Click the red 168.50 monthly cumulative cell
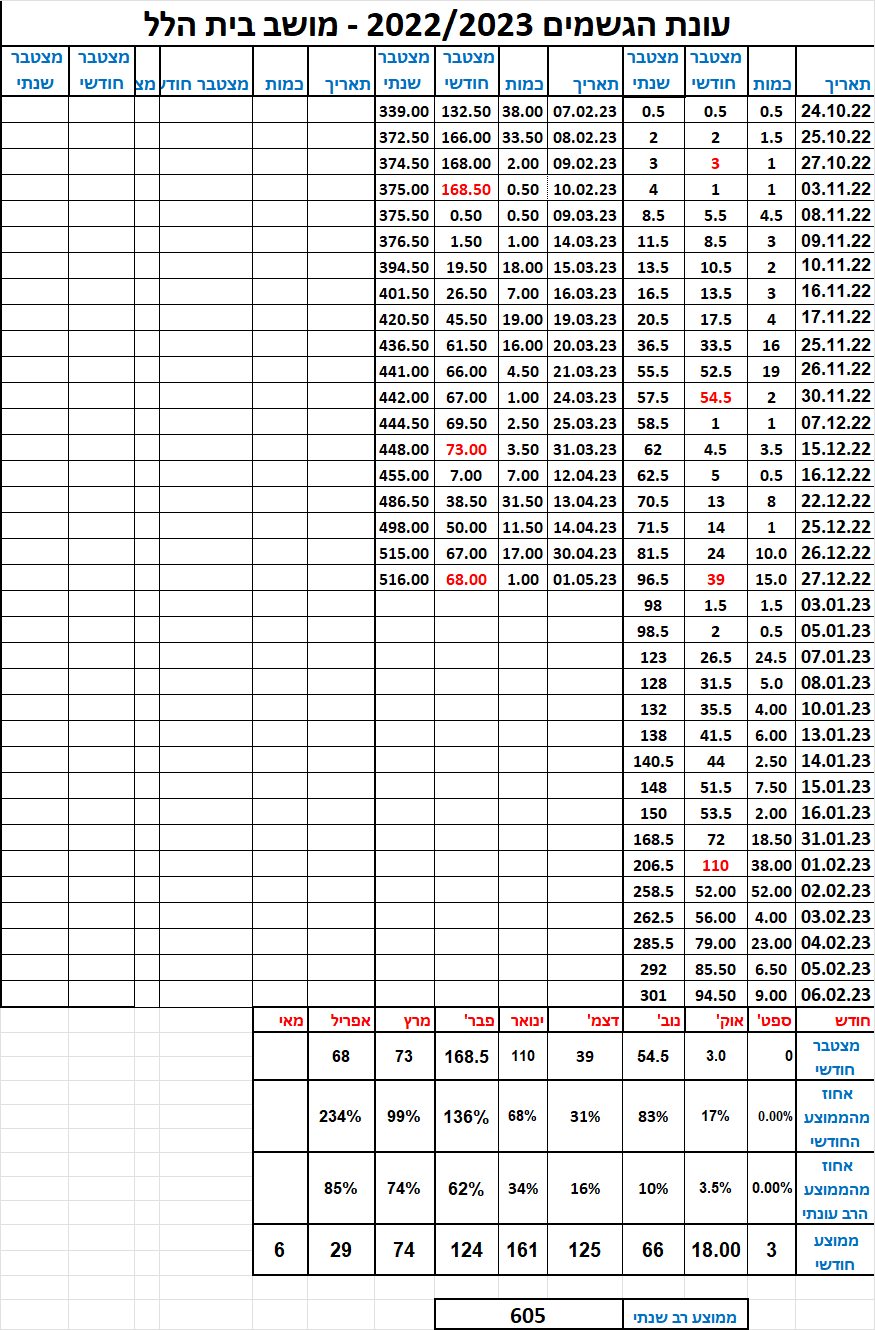This screenshot has height=1330, width=875. tap(466, 188)
